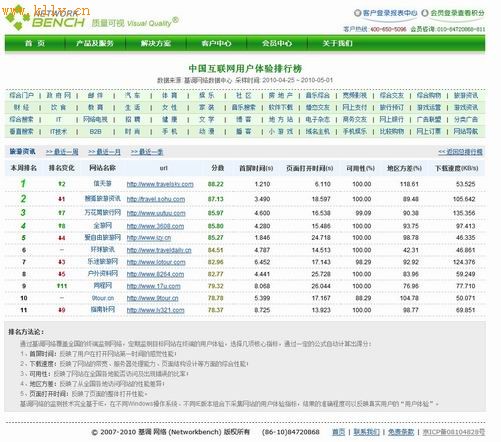Select the 娱乐 category
The height and width of the screenshot is (442, 501).
(x=207, y=96)
